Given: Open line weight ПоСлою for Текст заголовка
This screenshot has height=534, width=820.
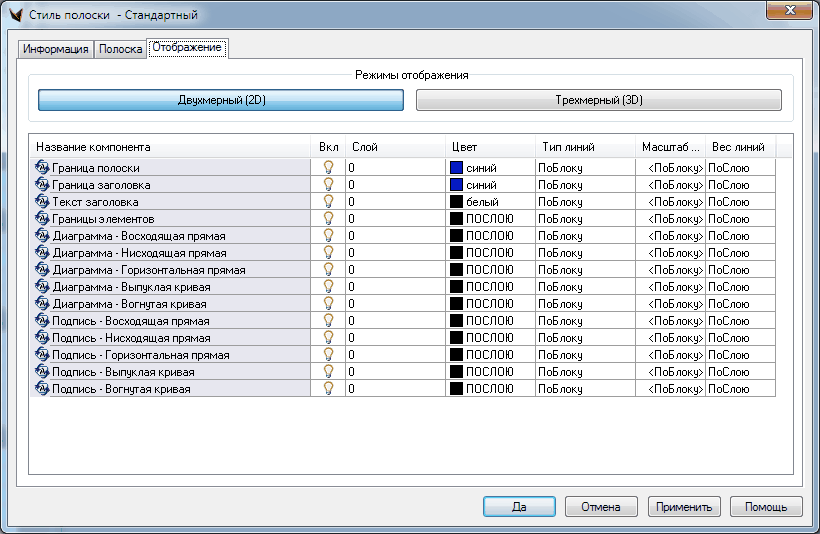Looking at the screenshot, I should coord(738,202).
